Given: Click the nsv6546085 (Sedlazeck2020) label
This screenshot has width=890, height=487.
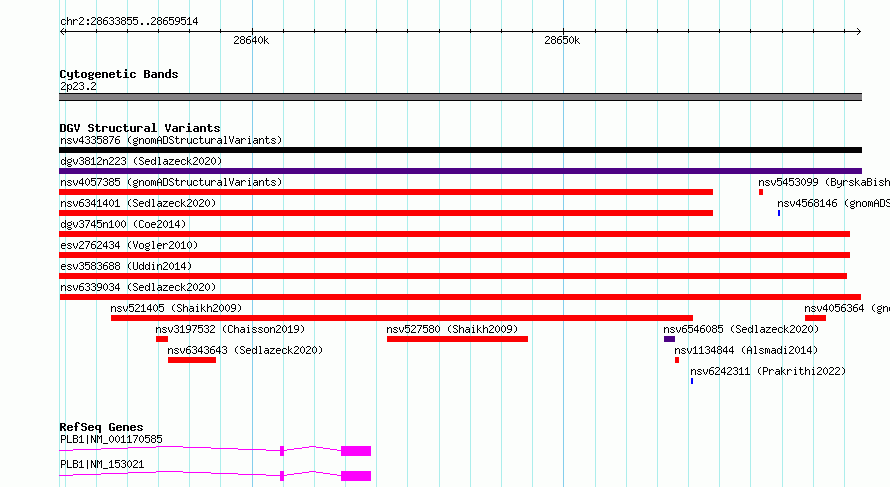Looking at the screenshot, I should 741,329.
